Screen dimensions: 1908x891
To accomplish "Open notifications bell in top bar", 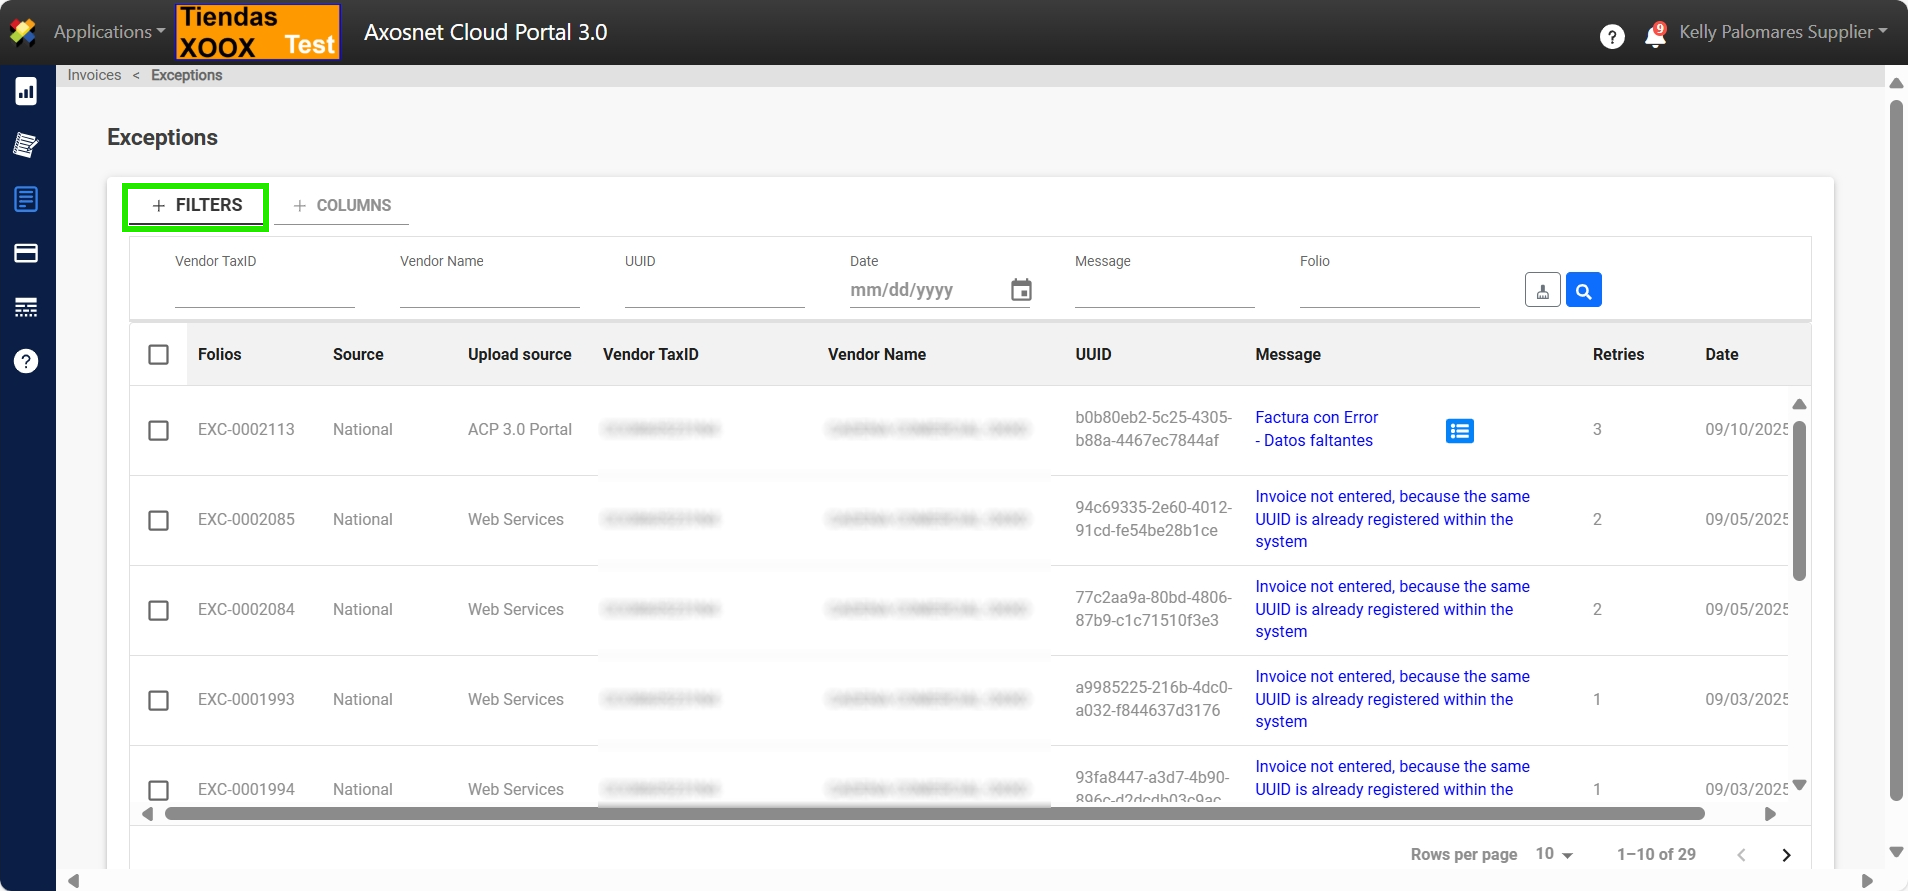I will click(x=1655, y=36).
